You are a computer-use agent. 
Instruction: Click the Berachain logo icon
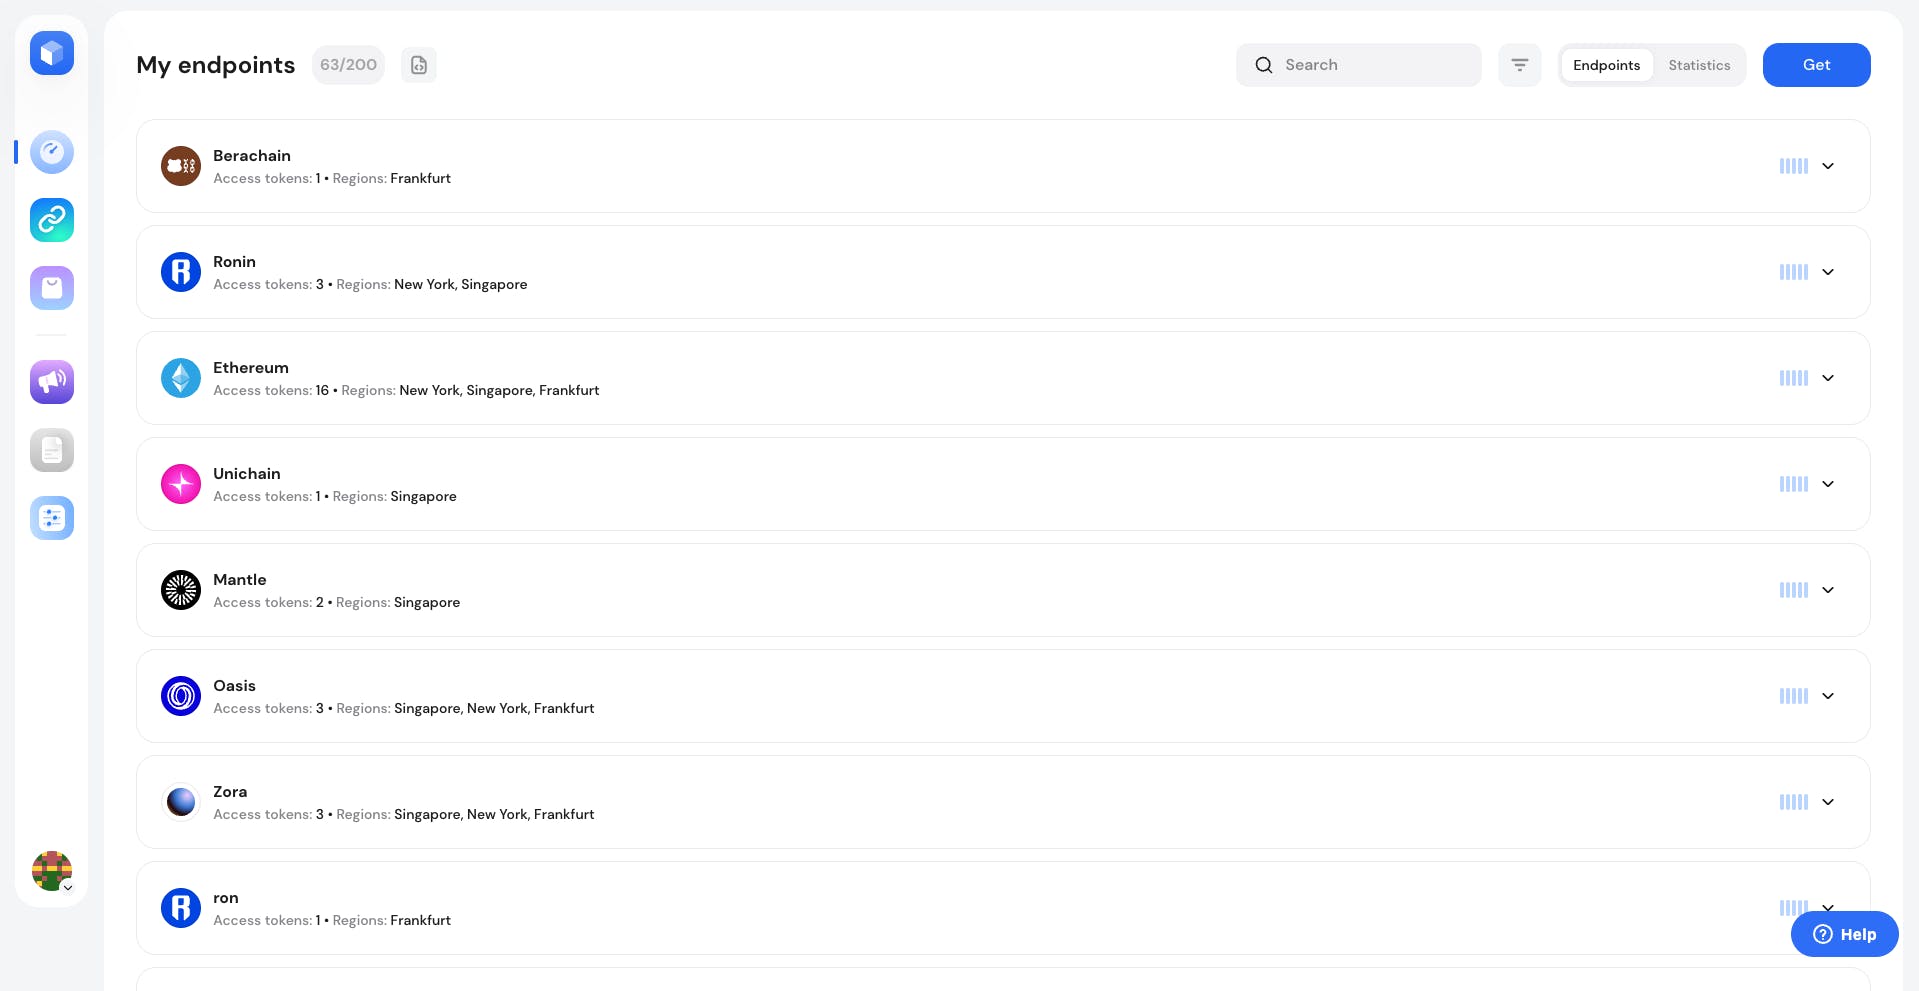181,166
